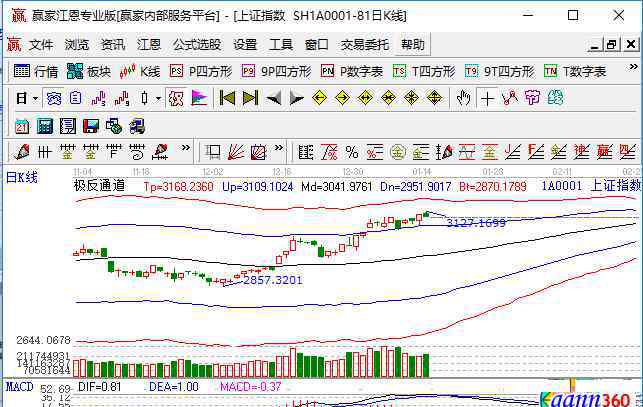Click the Up=3109.1024 value

[x=258, y=187]
